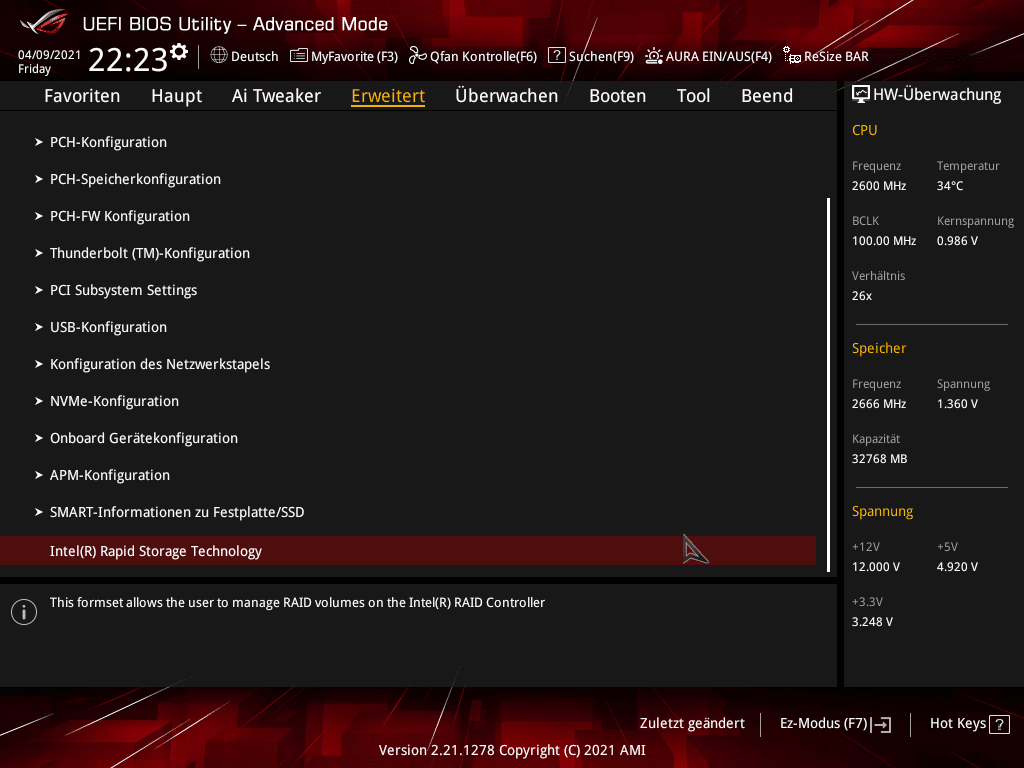This screenshot has width=1024, height=768.
Task: Expand USB-Konfiguration arrow
Action: pyautogui.click(x=39, y=327)
